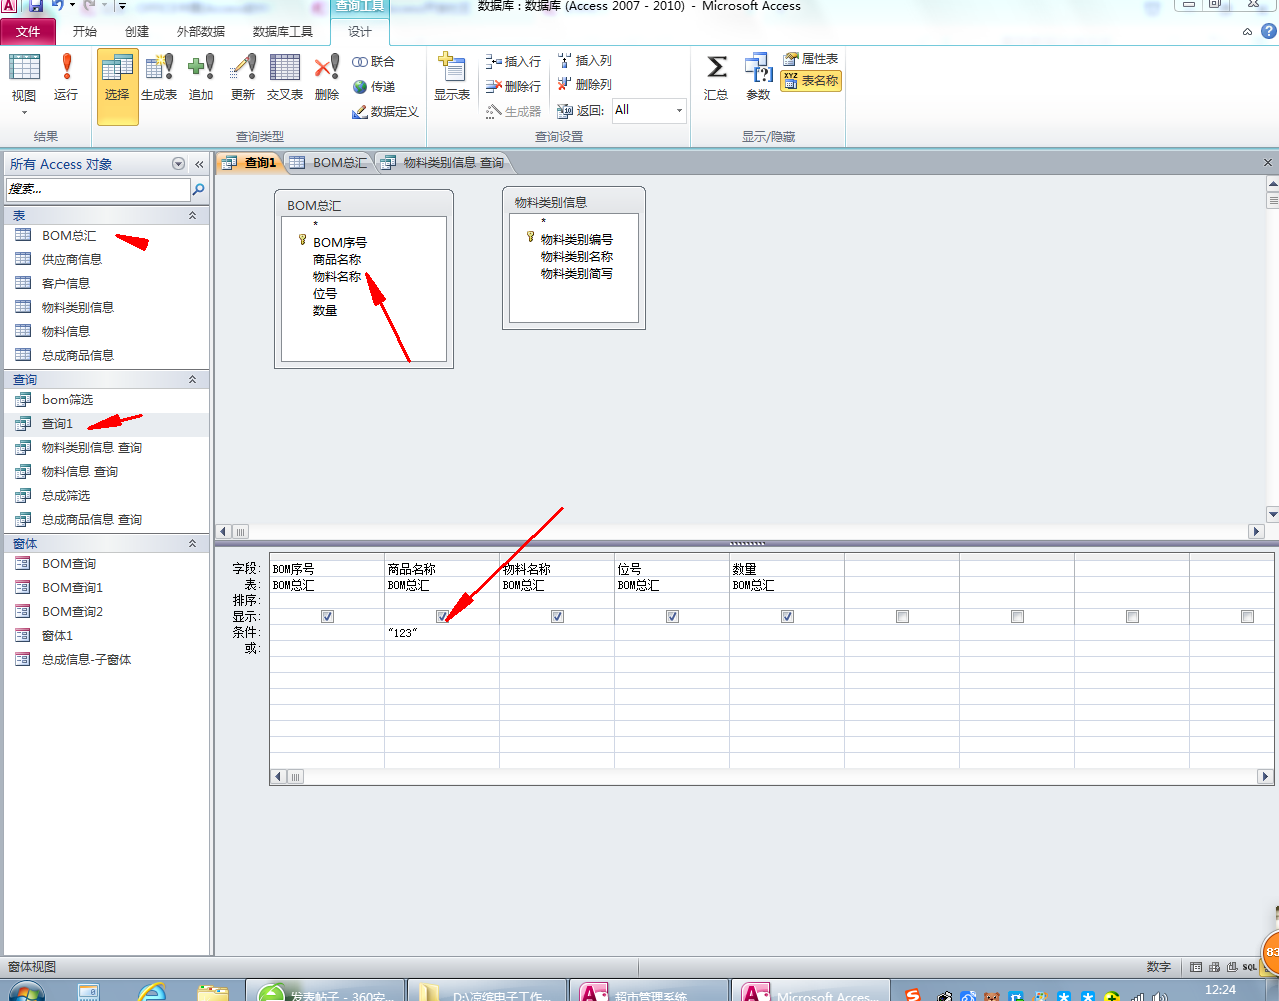The height and width of the screenshot is (1001, 1279).
Task: Choose the 生成表 make-table query icon
Action: pos(159,78)
